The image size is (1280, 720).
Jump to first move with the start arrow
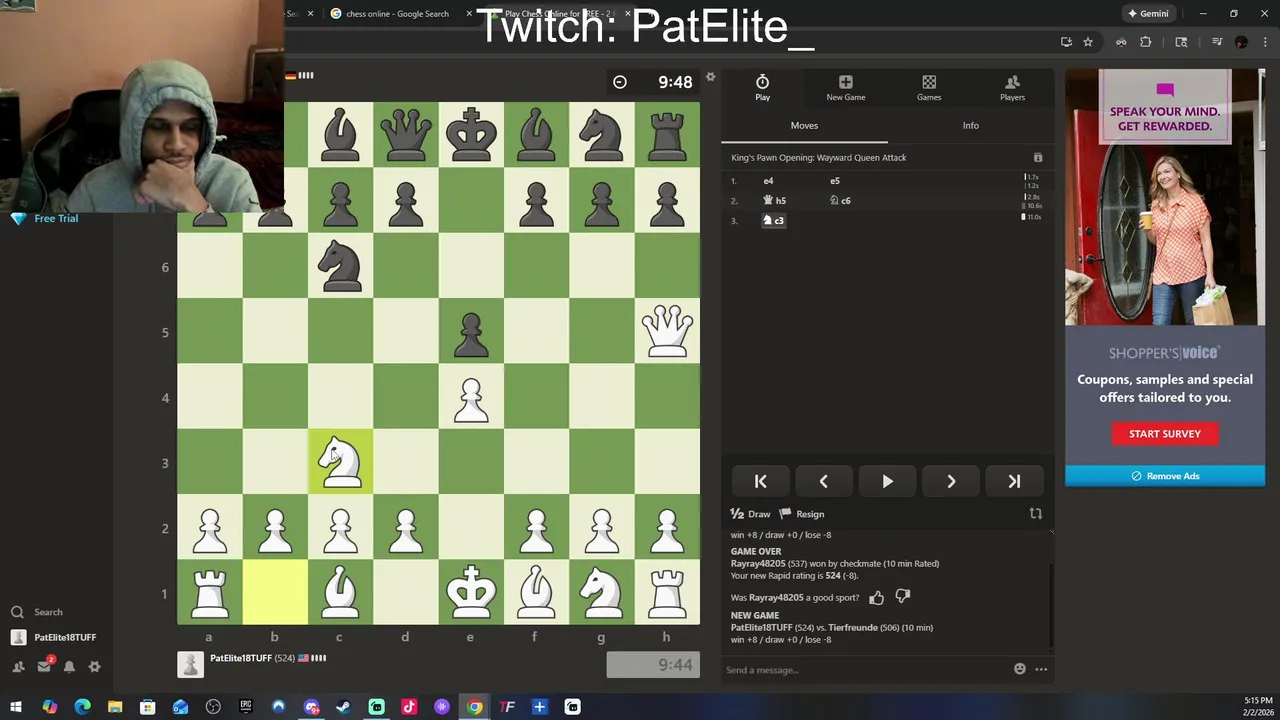pyautogui.click(x=760, y=481)
